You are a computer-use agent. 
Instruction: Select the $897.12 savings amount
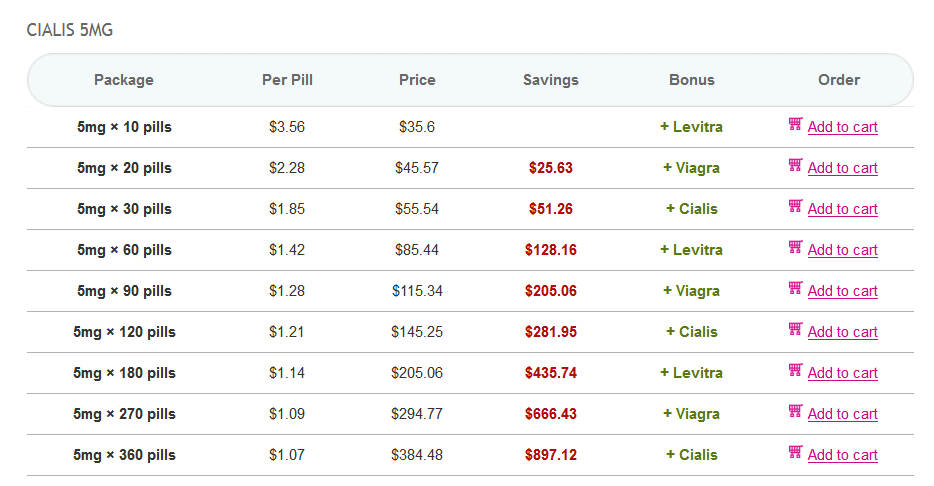(551, 455)
